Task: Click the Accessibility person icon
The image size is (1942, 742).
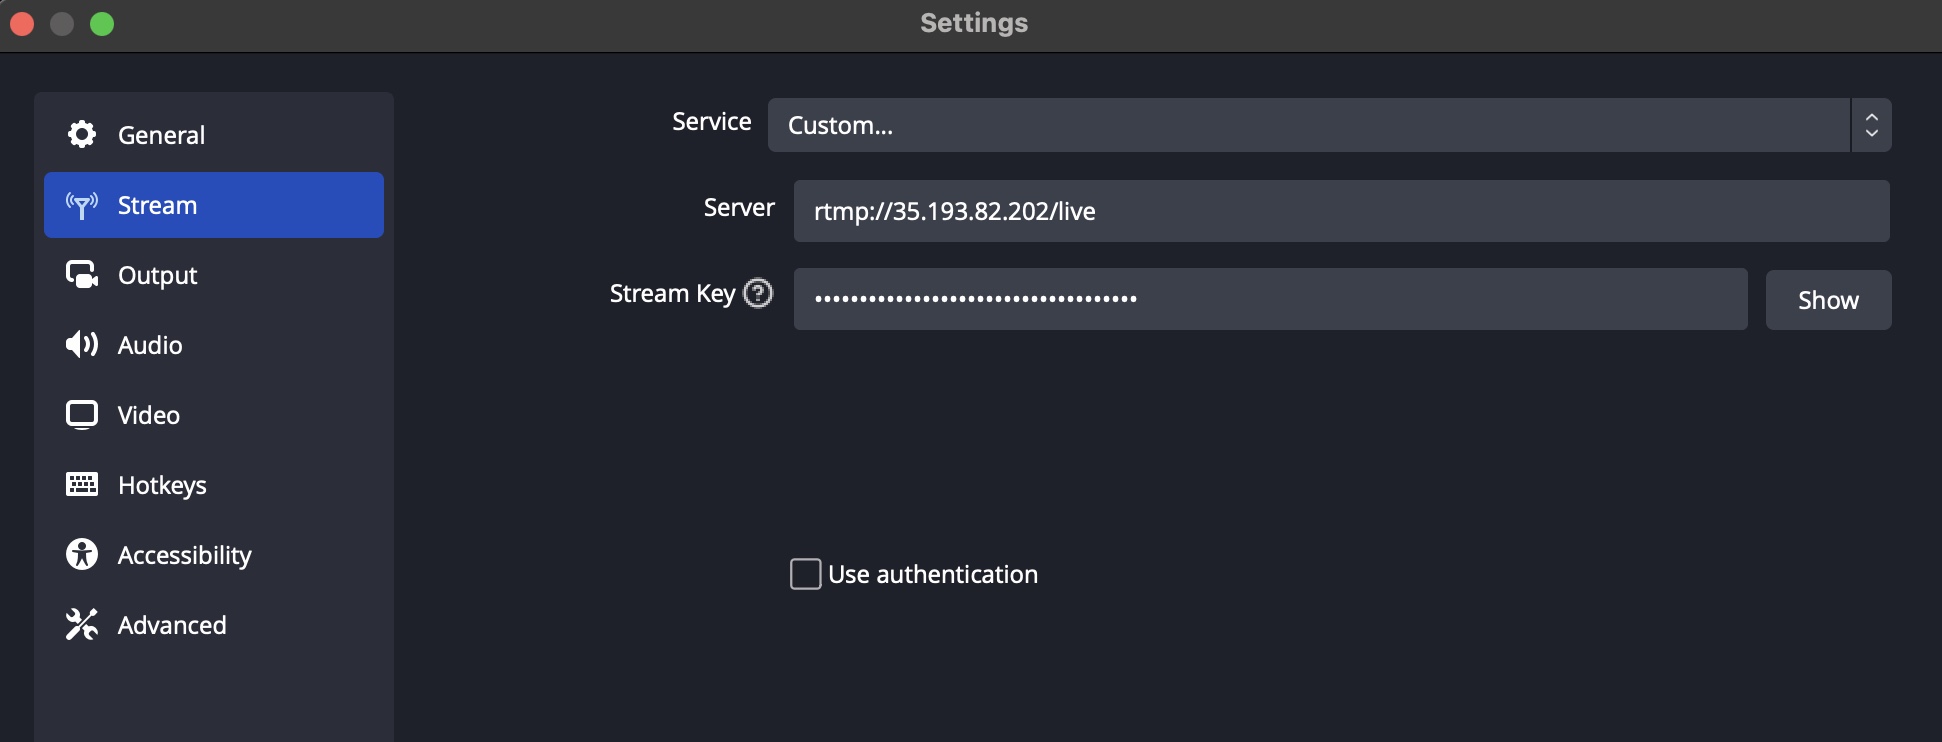Action: click(x=82, y=555)
